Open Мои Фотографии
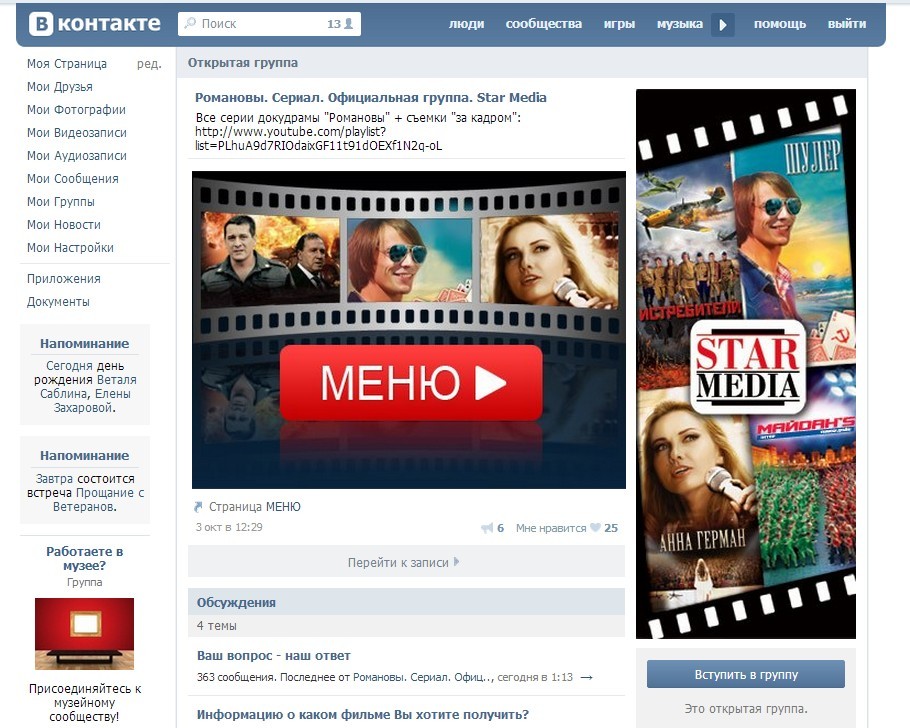Image resolution: width=910 pixels, height=728 pixels. coord(76,110)
